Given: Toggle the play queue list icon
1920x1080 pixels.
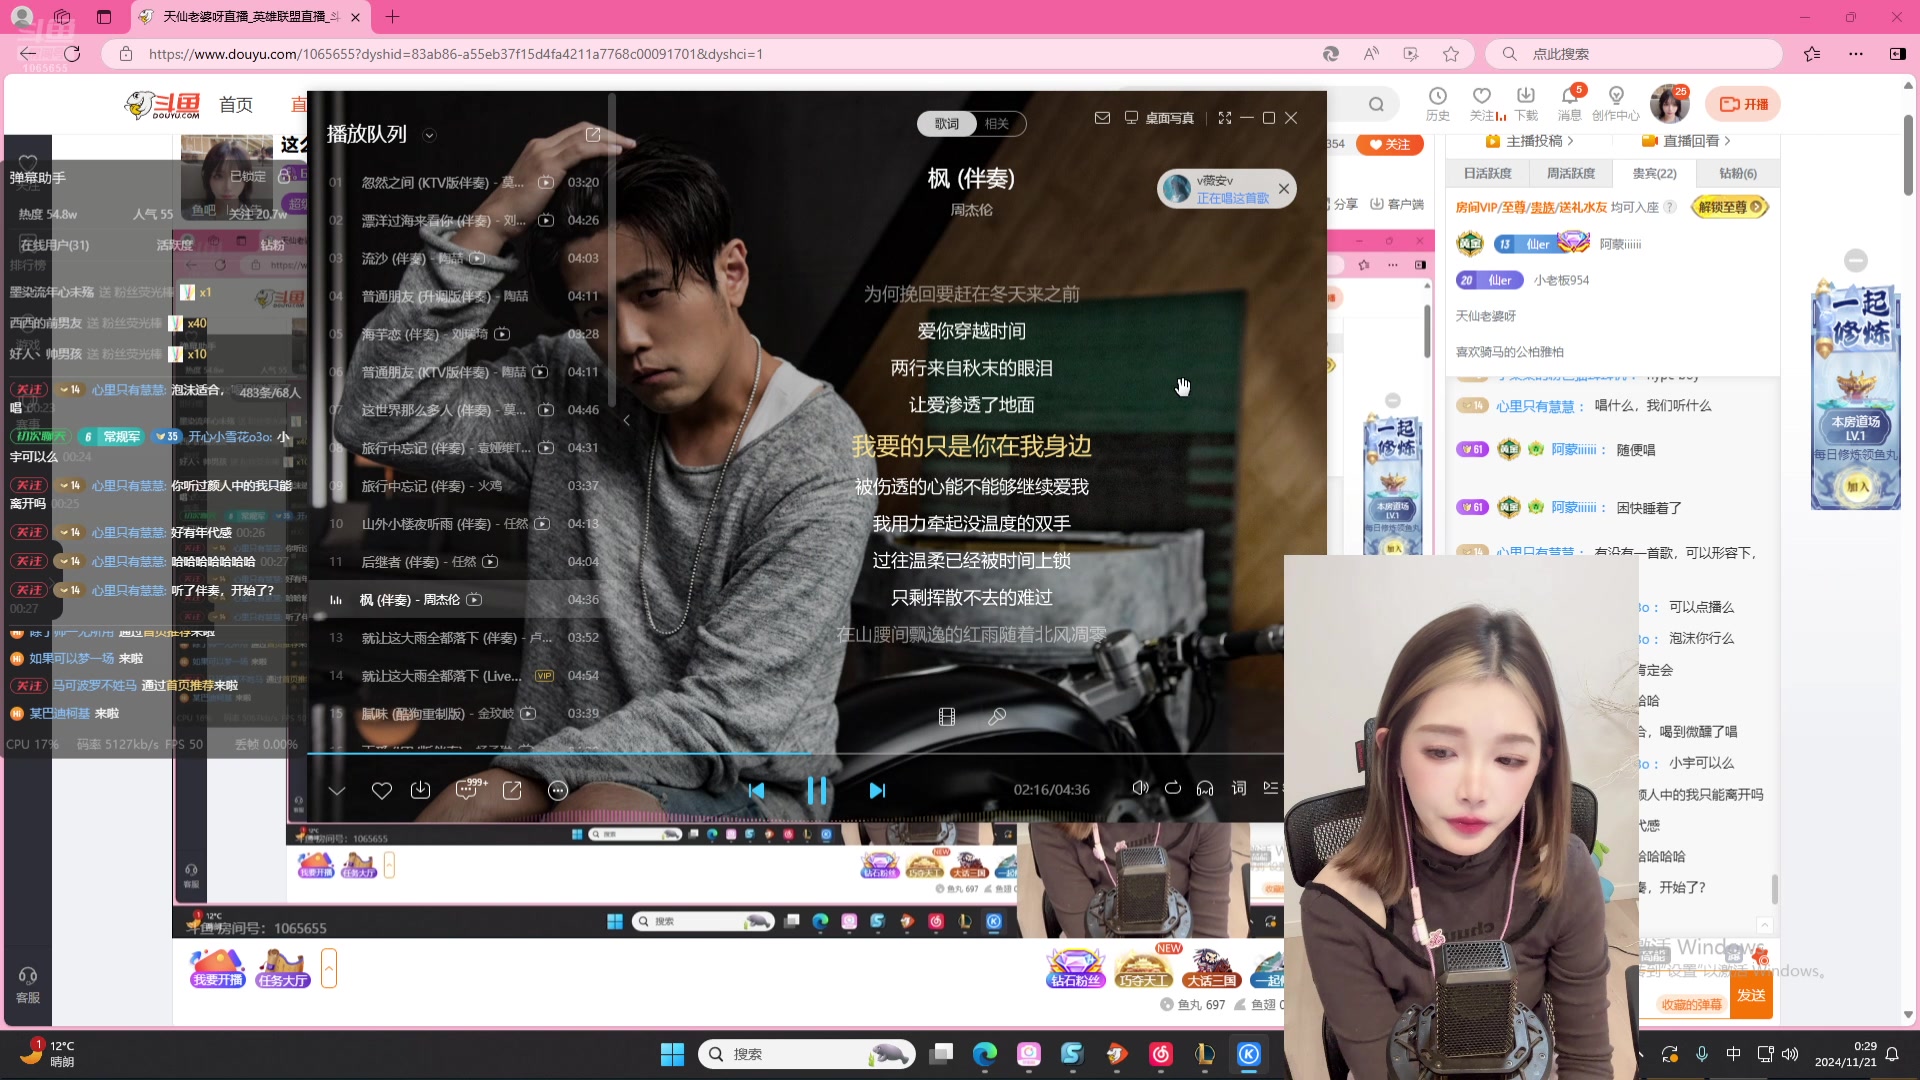Looking at the screenshot, I should click(1271, 788).
